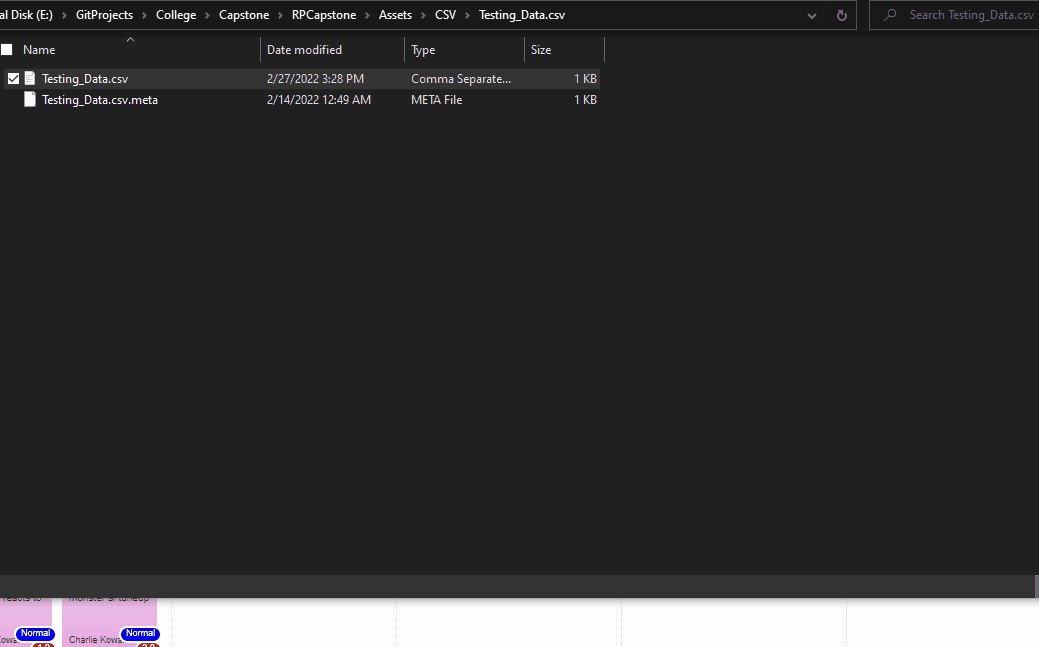Expand the chevron after Disk (E:) breadcrumb
1039x647 pixels.
click(64, 15)
